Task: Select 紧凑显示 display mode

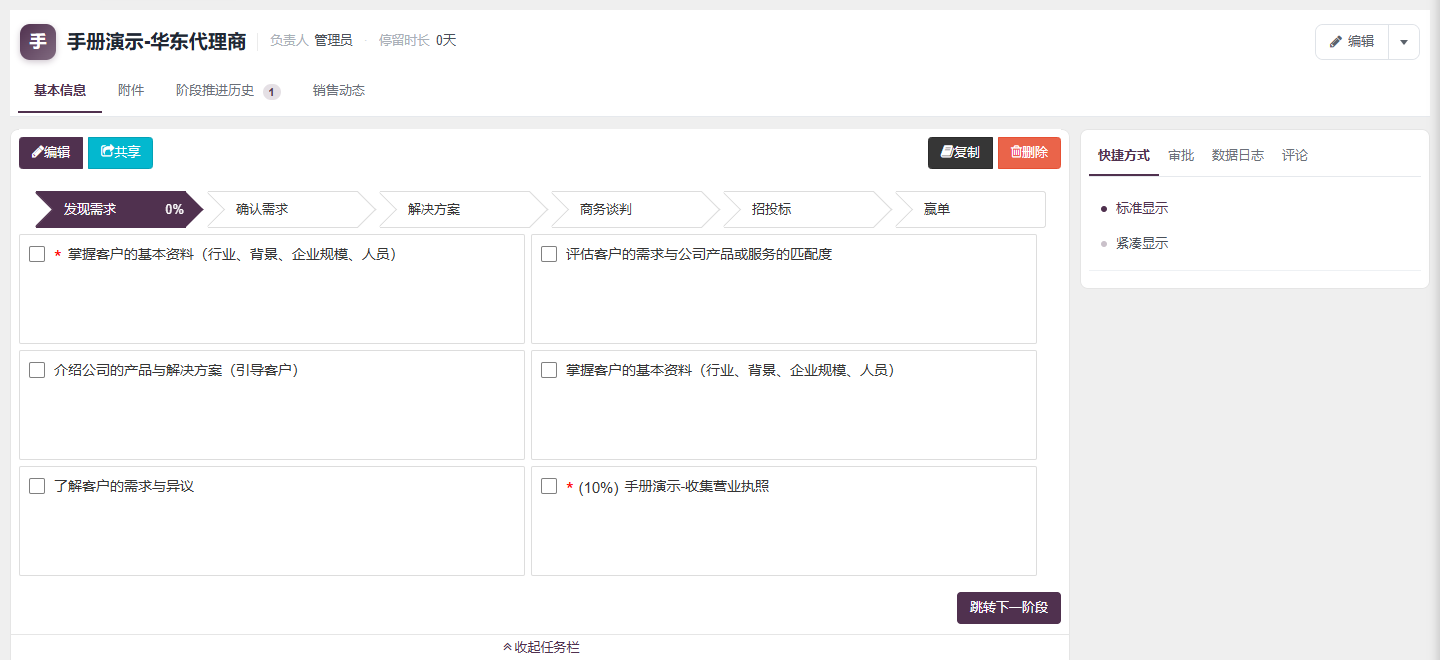Action: click(x=1142, y=243)
